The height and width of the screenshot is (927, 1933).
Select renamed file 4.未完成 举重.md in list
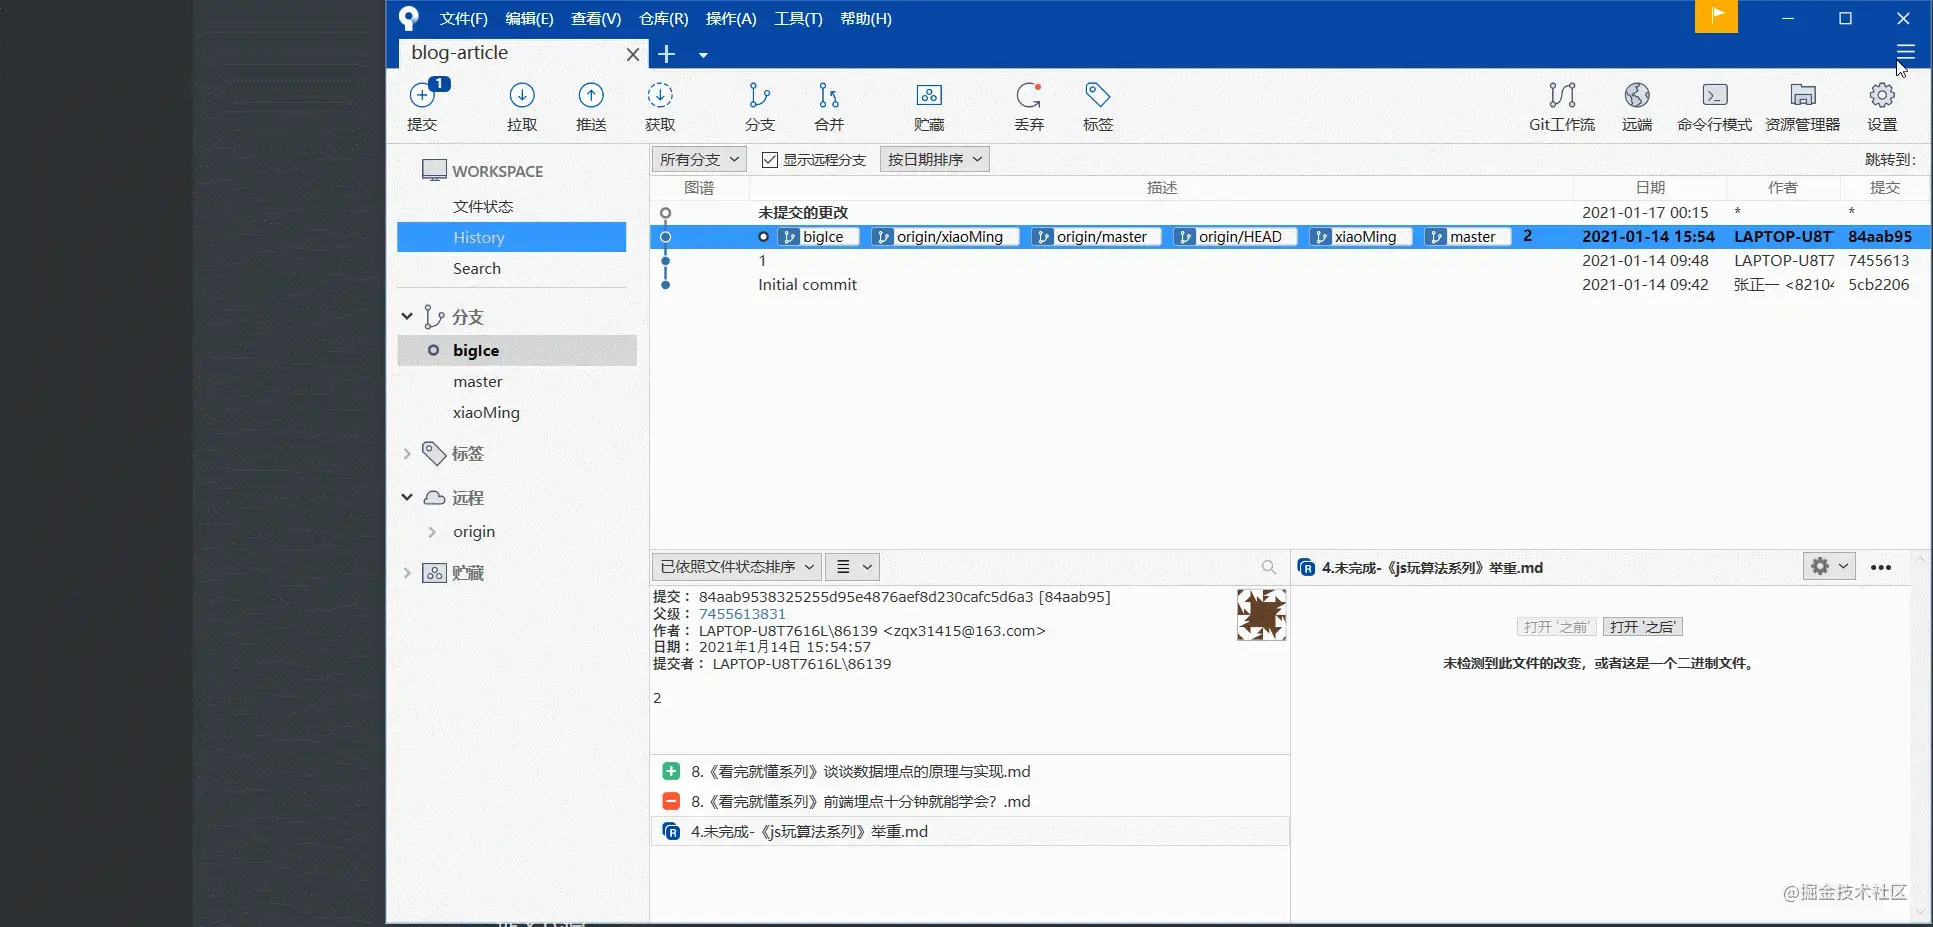[970, 832]
